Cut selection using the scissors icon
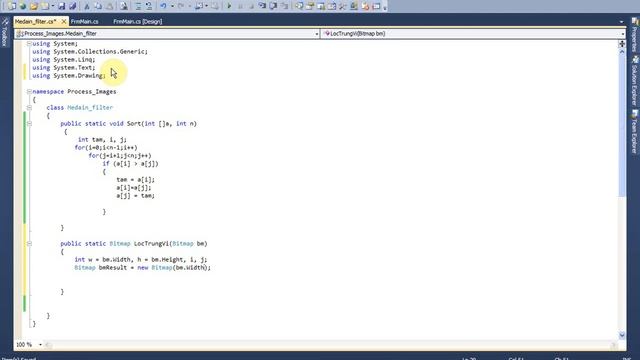Screen dimensions: 640x360 (87, 6)
